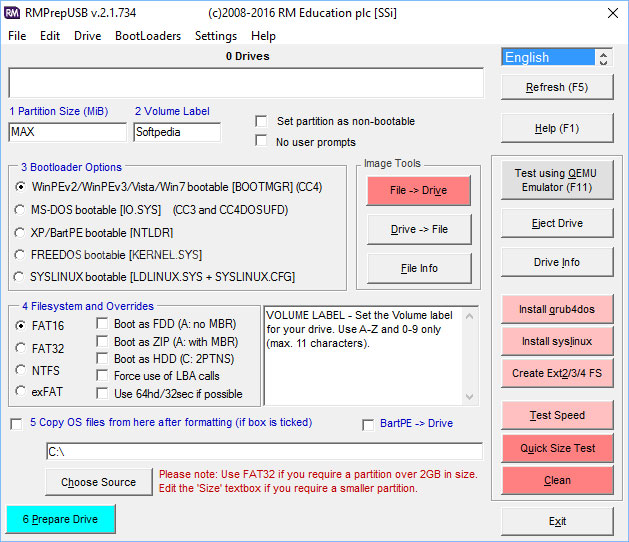The height and width of the screenshot is (542, 629).
Task: Click the Choose Source button
Action: pyautogui.click(x=98, y=482)
